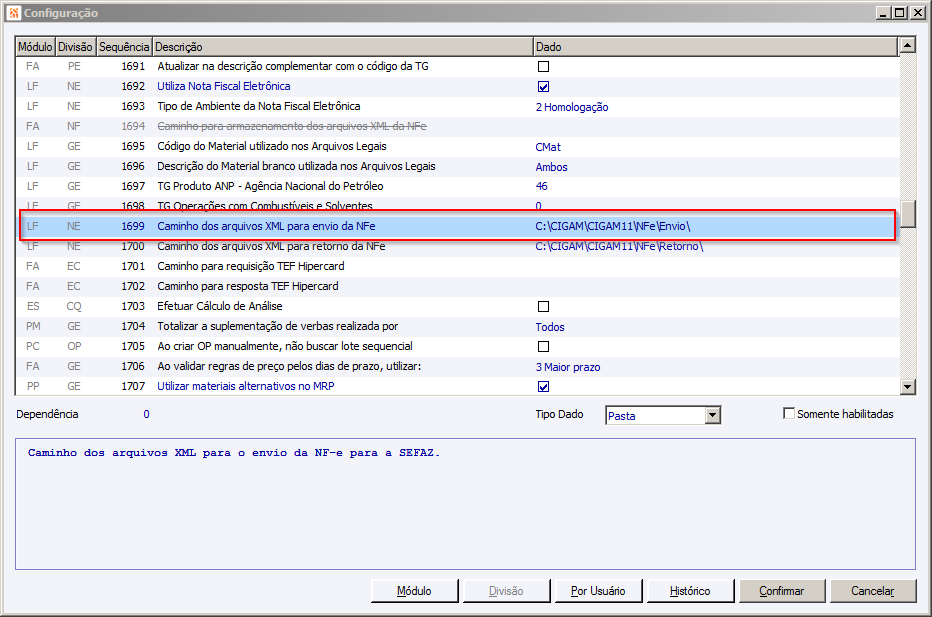The width and height of the screenshot is (932, 617).
Task: Select row Caminho para resposta TEF Hipercard
Action: coord(458,287)
